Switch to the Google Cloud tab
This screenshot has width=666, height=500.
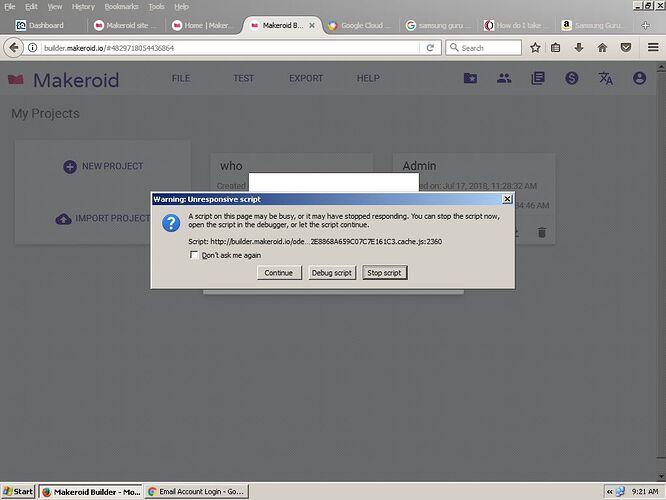[360, 25]
